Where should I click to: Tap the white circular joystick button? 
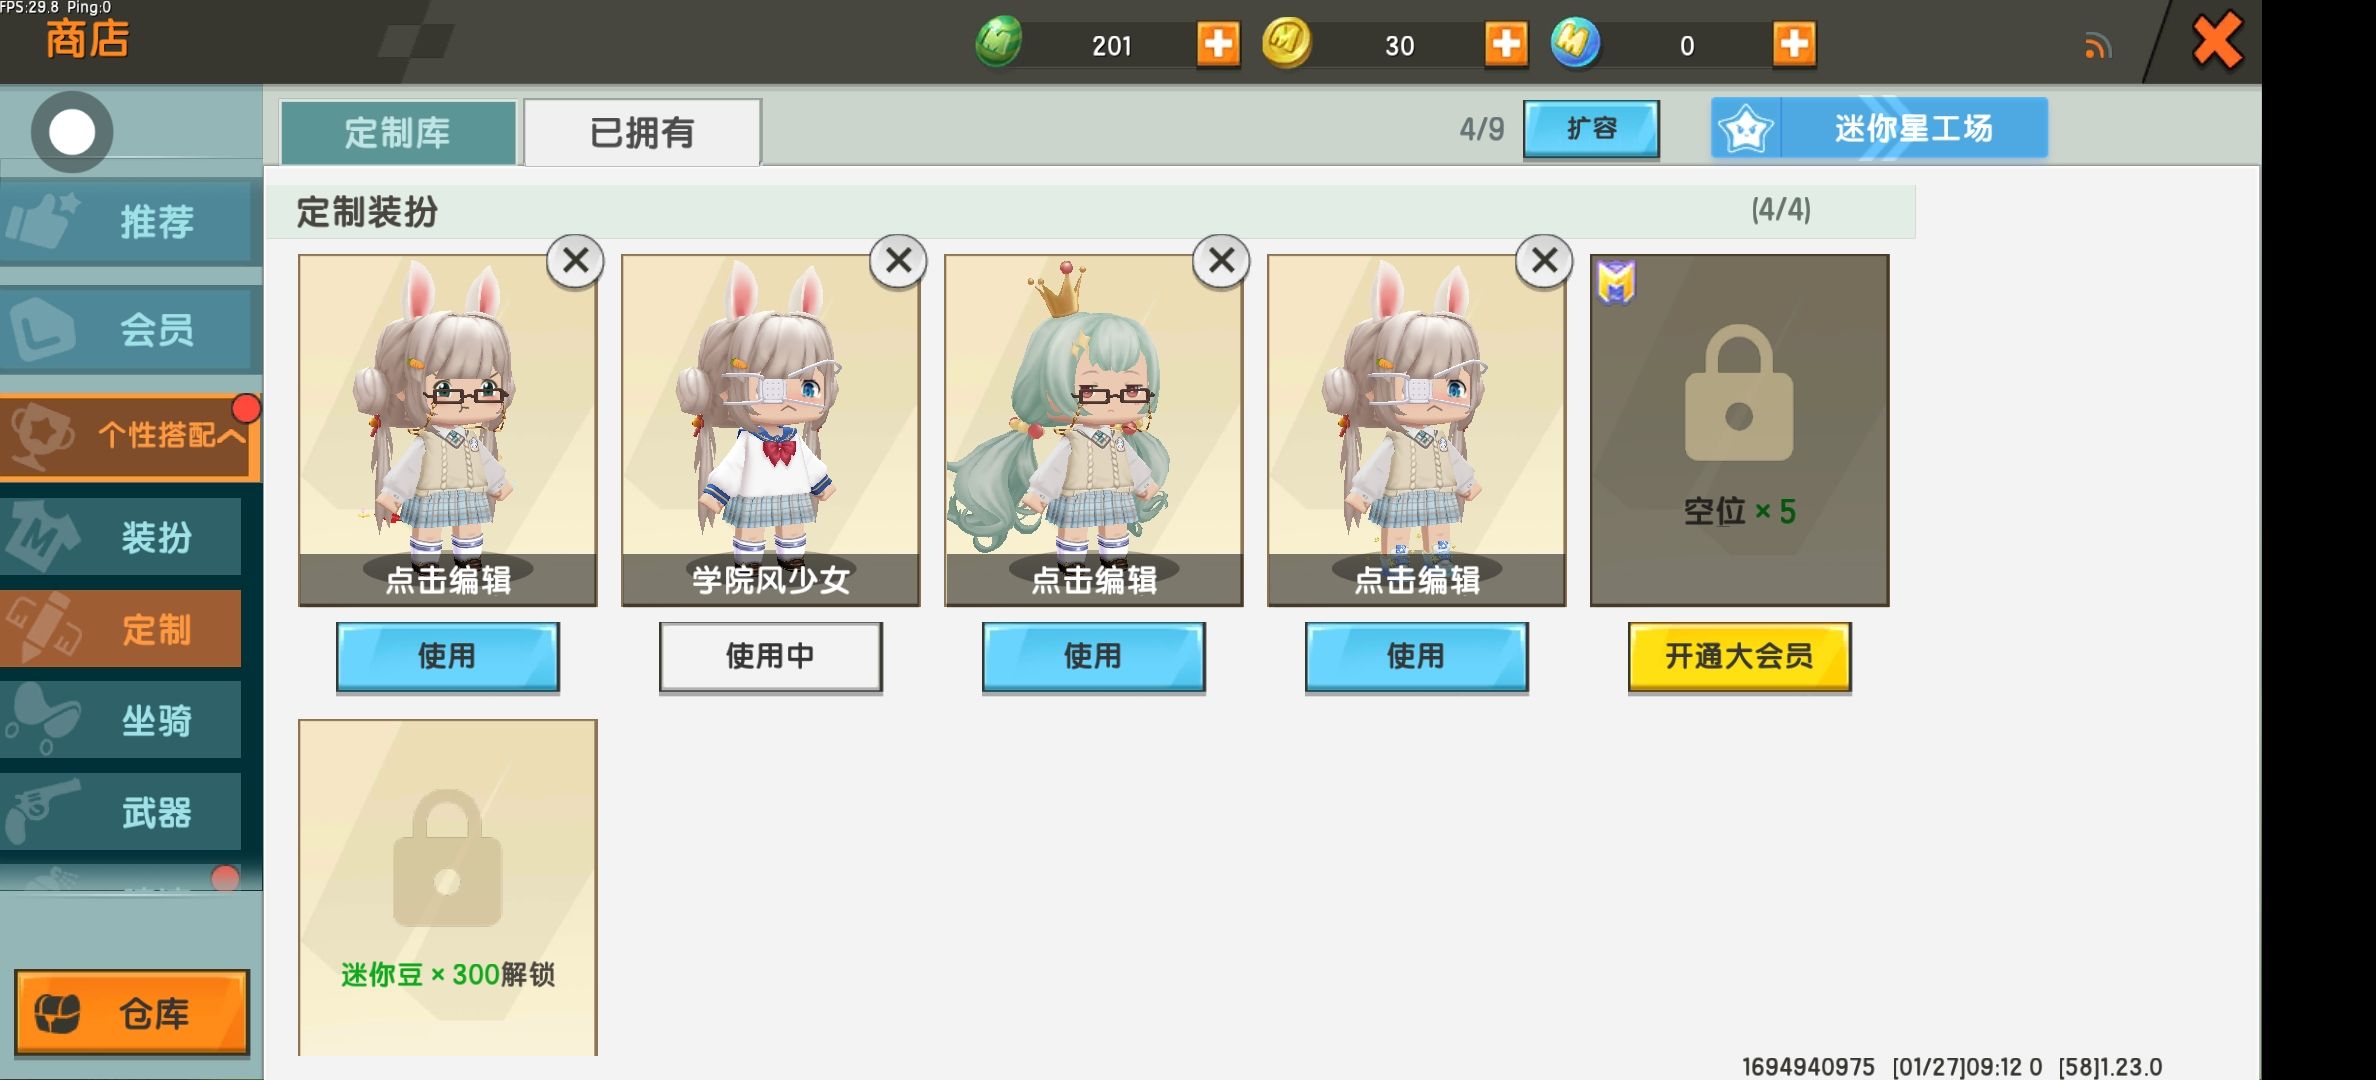click(72, 132)
